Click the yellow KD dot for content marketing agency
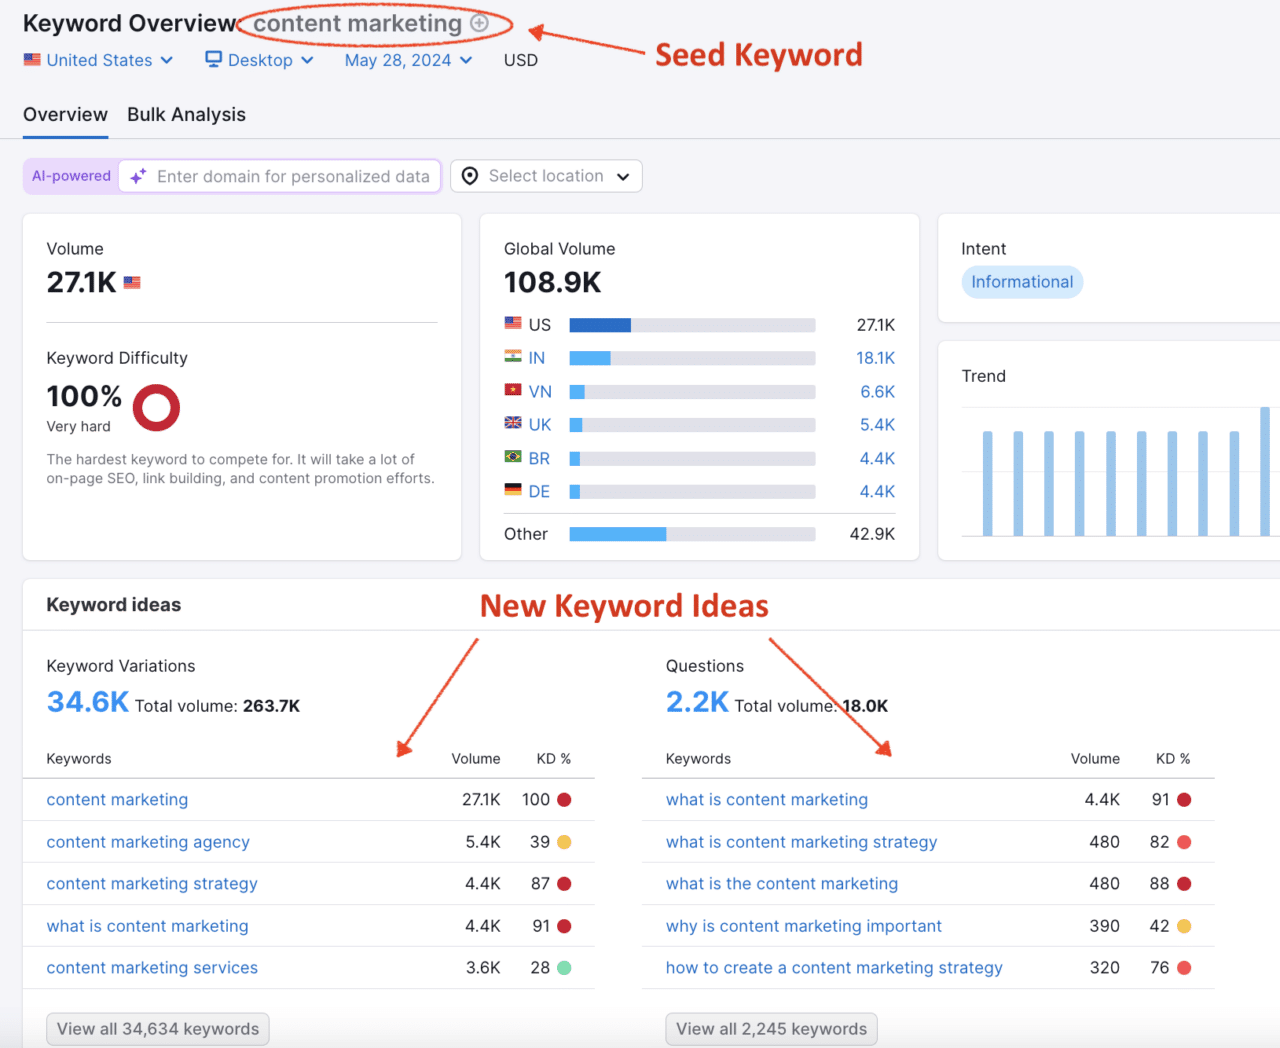Viewport: 1280px width, 1048px height. (566, 841)
